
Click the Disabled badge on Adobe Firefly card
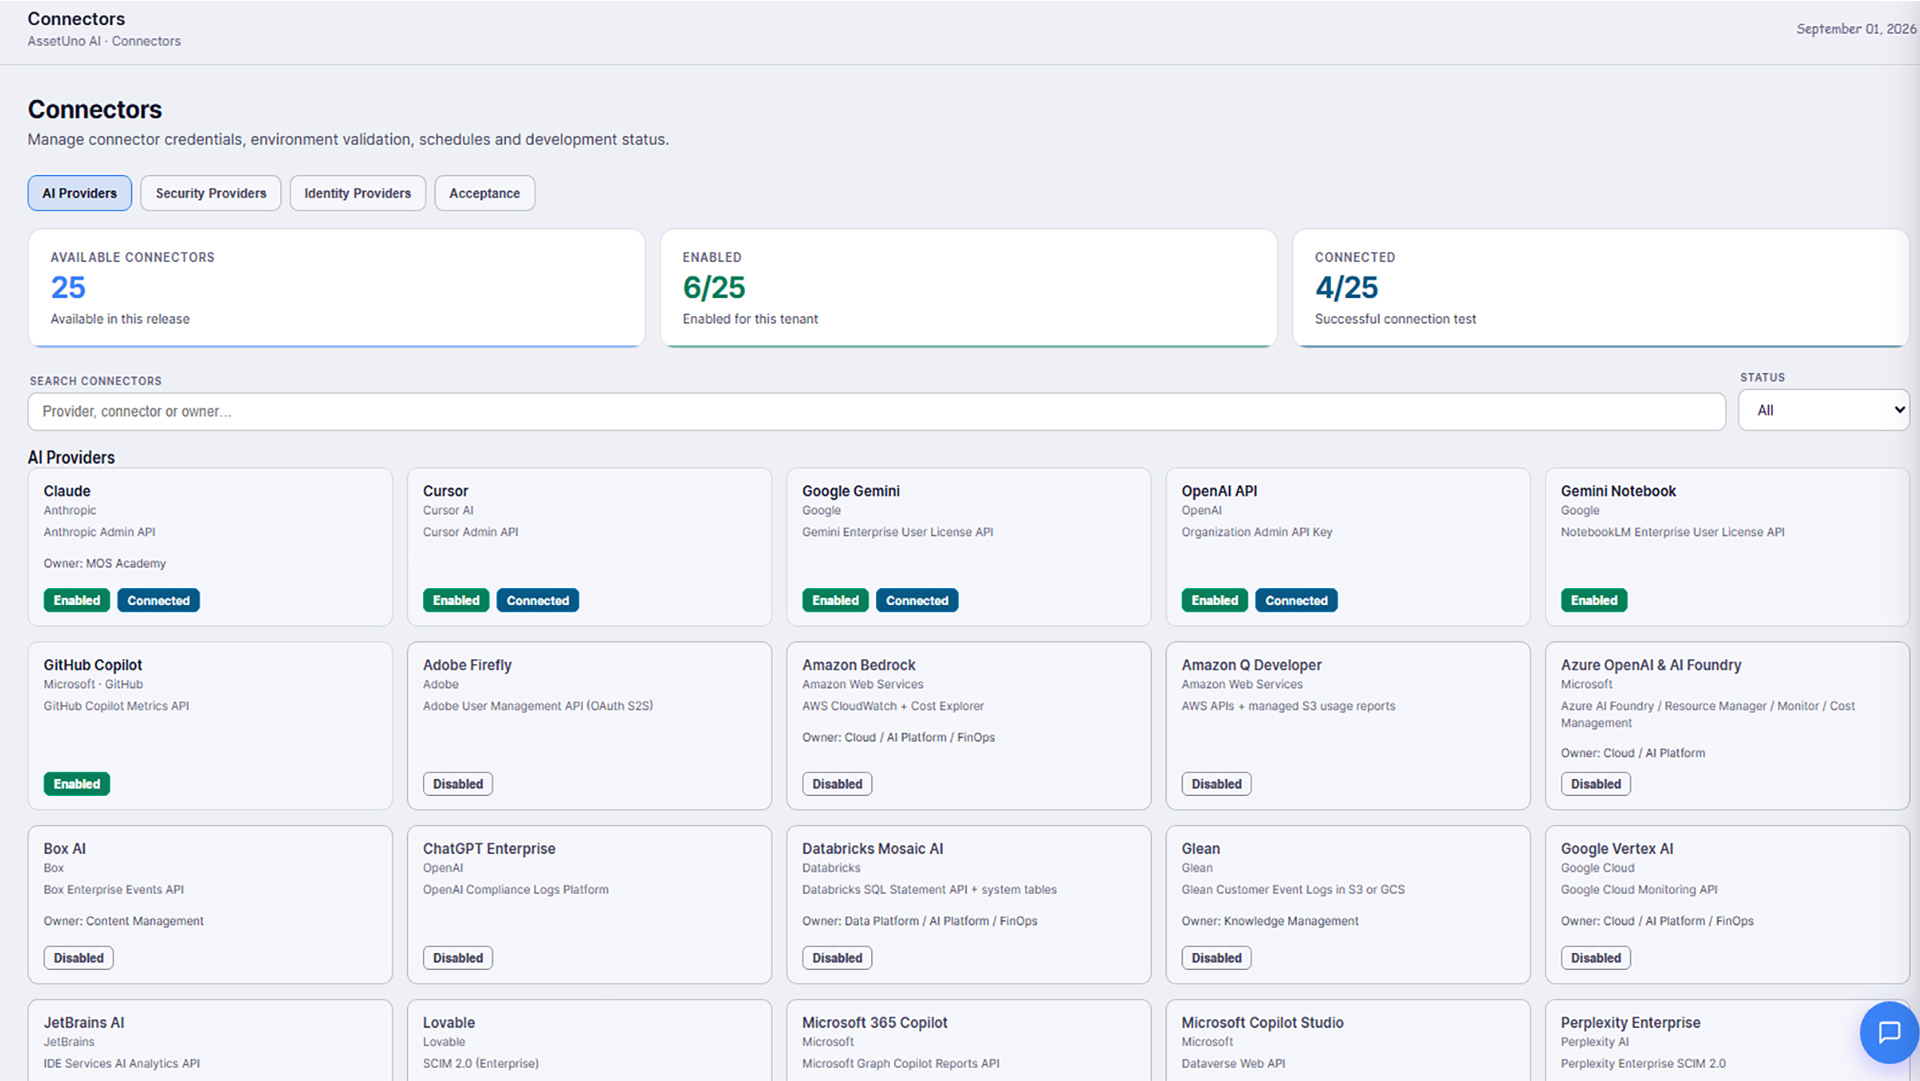[x=458, y=784]
